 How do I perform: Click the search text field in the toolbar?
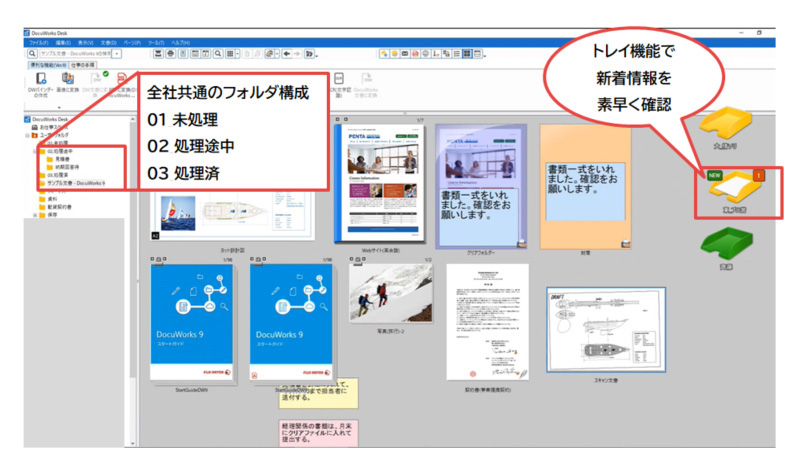(76, 54)
